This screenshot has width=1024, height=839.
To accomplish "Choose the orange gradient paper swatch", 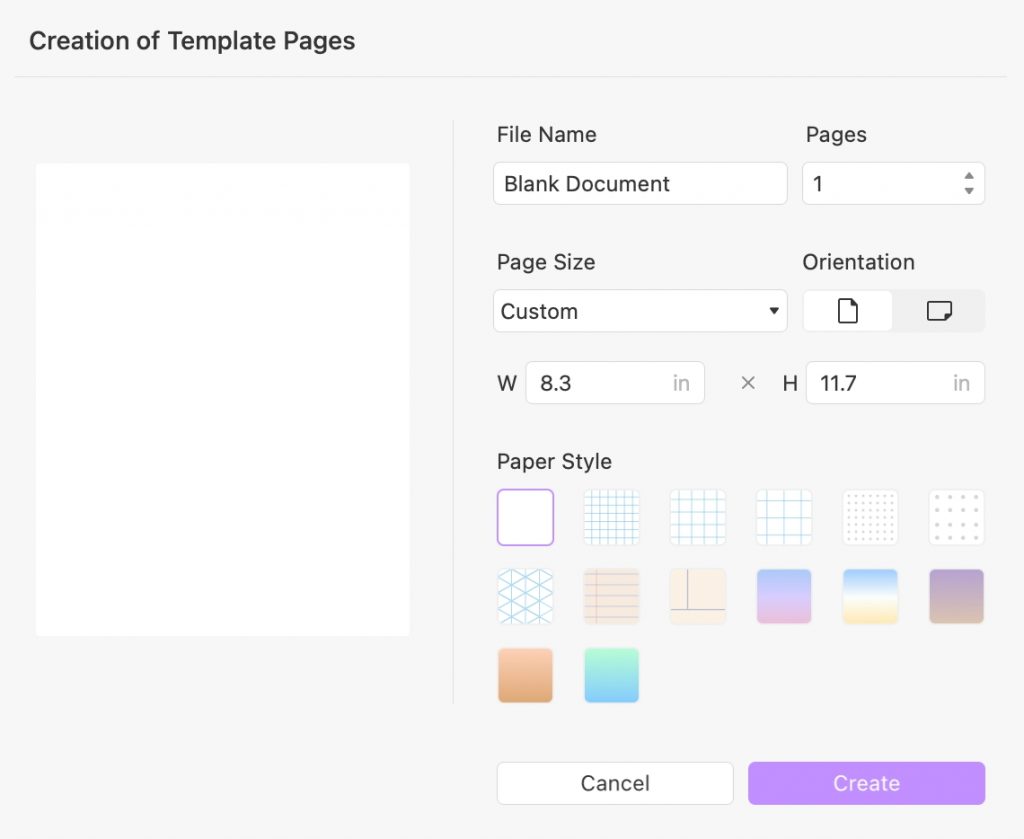I will 525,675.
